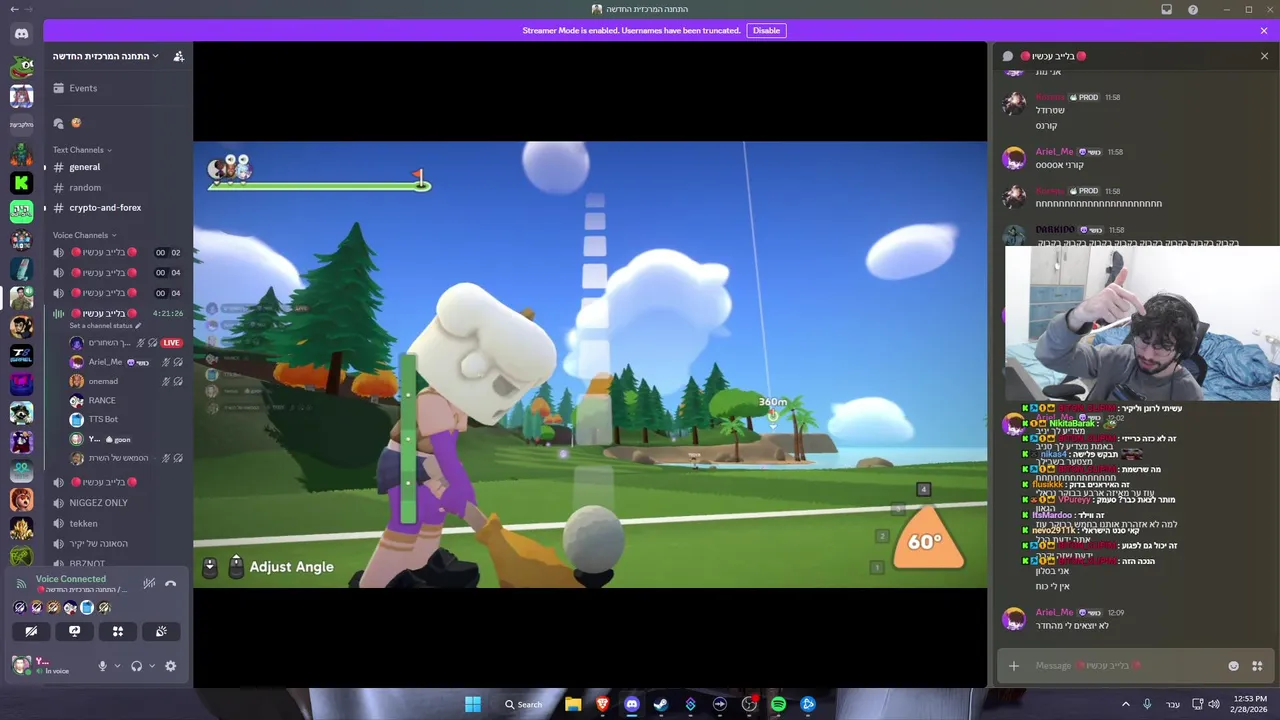Open the Activities launcher button
Viewport: 1280px width, 720px height.
[x=117, y=631]
